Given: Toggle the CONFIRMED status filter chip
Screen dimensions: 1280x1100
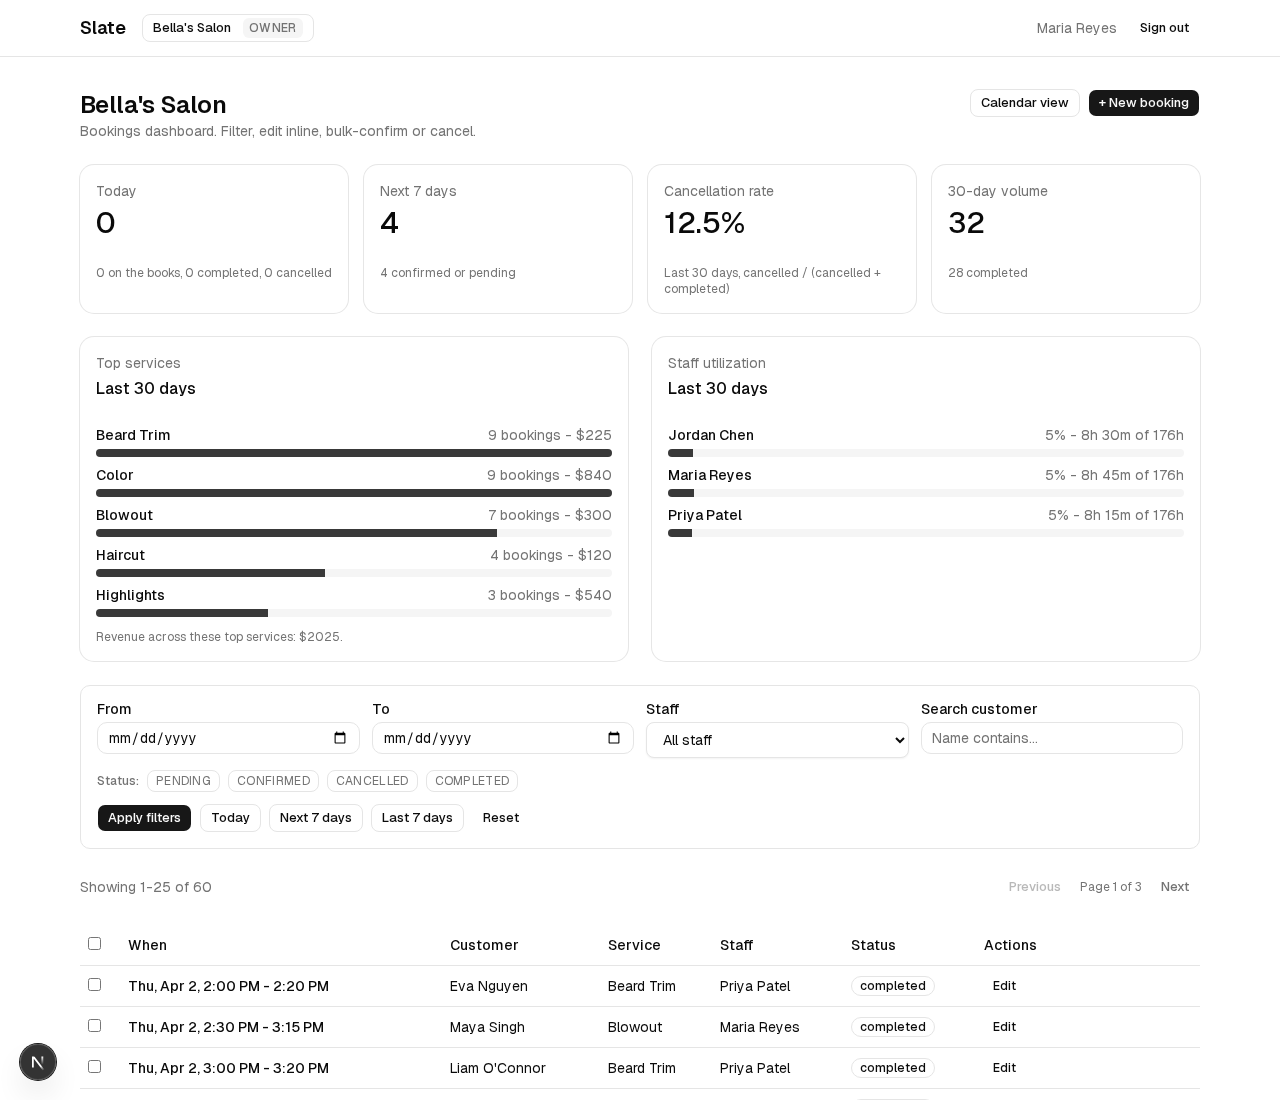Looking at the screenshot, I should pos(273,781).
